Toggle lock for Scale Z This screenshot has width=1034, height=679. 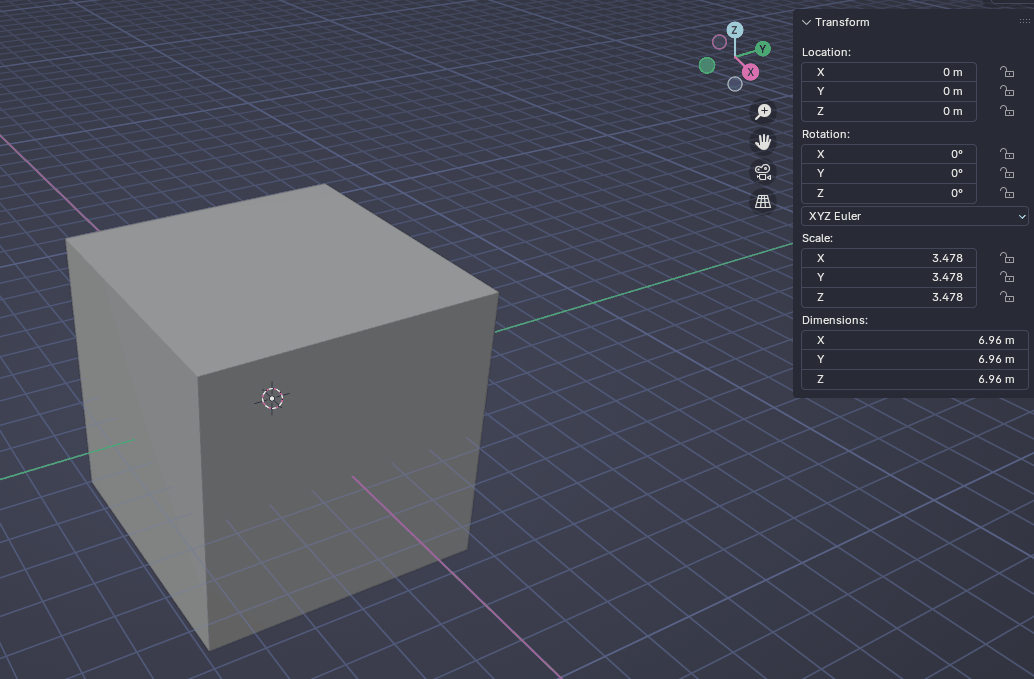1006,297
